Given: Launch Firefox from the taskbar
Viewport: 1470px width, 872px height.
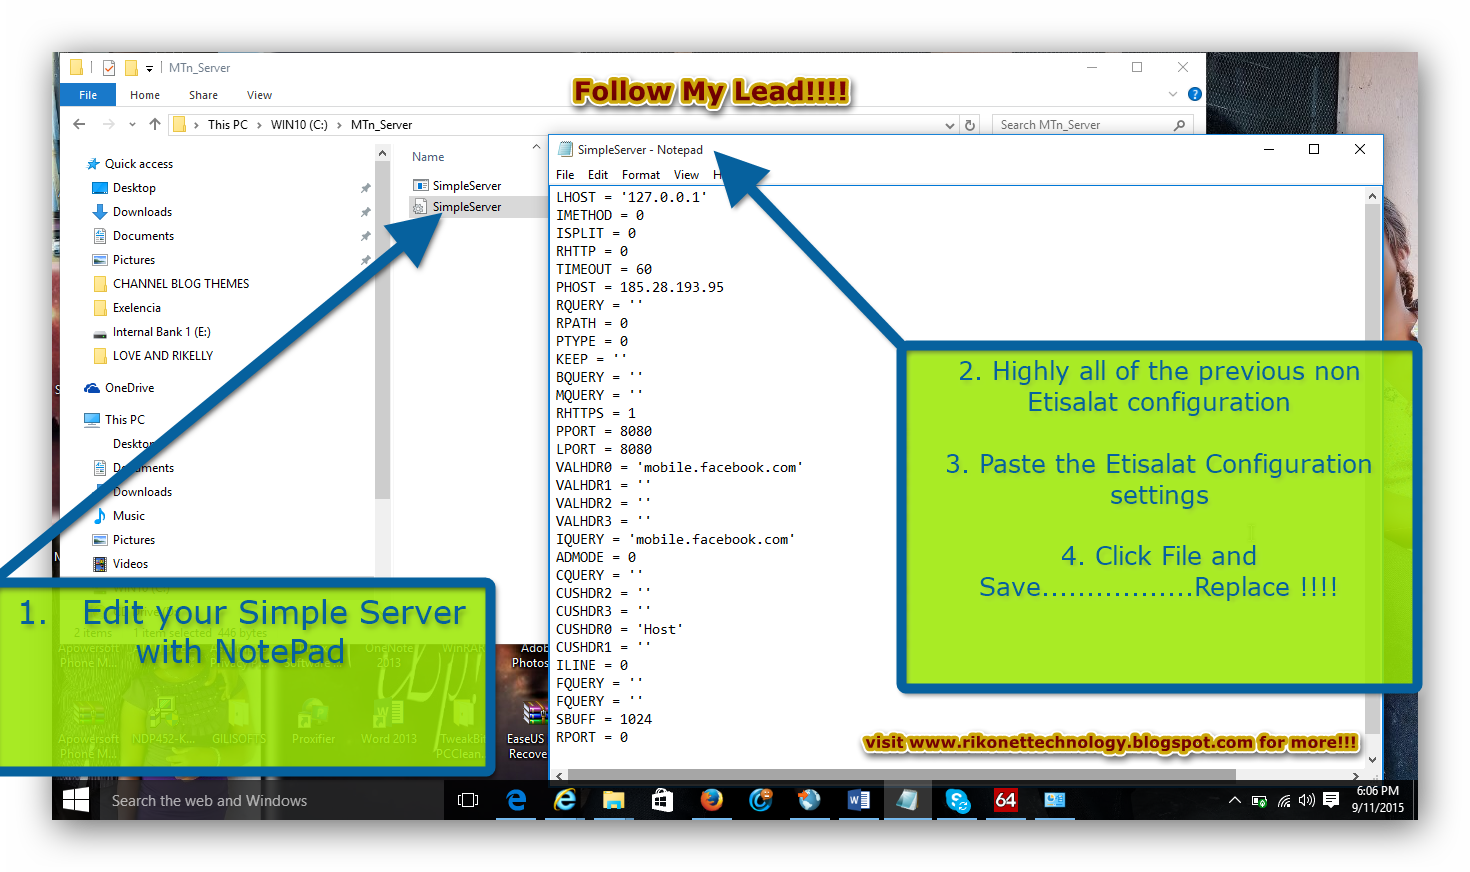Looking at the screenshot, I should click(711, 800).
